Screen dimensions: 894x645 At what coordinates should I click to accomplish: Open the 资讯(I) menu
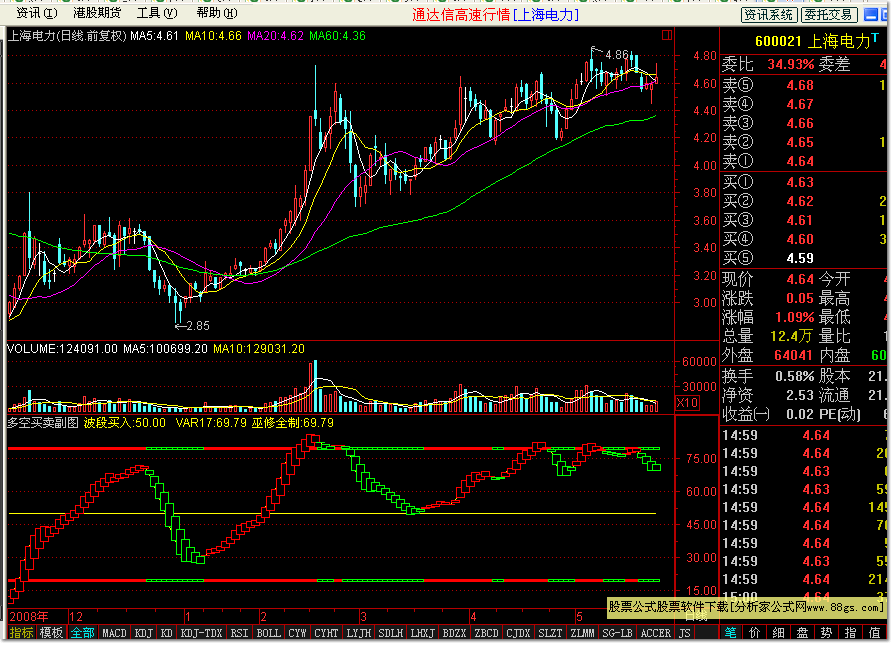[x=36, y=13]
